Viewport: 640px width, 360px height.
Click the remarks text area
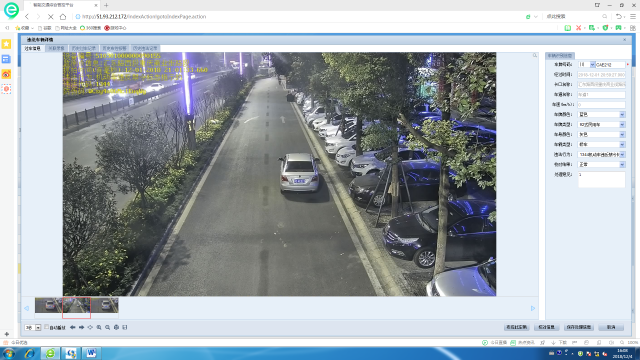601,179
